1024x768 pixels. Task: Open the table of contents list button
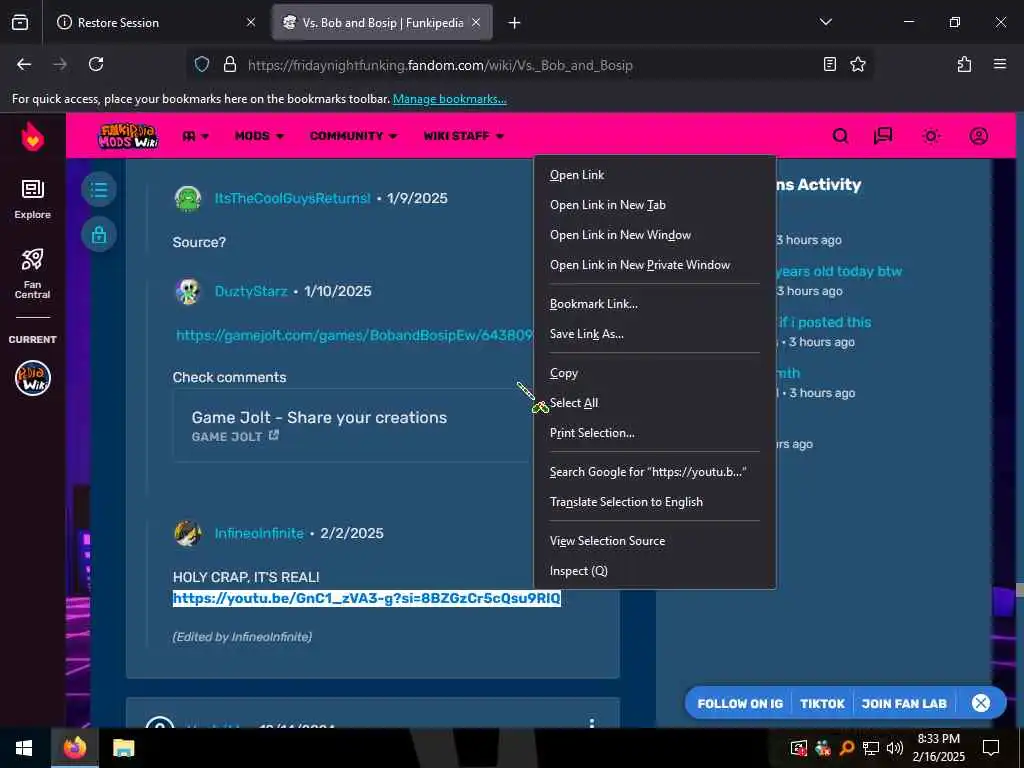coord(99,189)
